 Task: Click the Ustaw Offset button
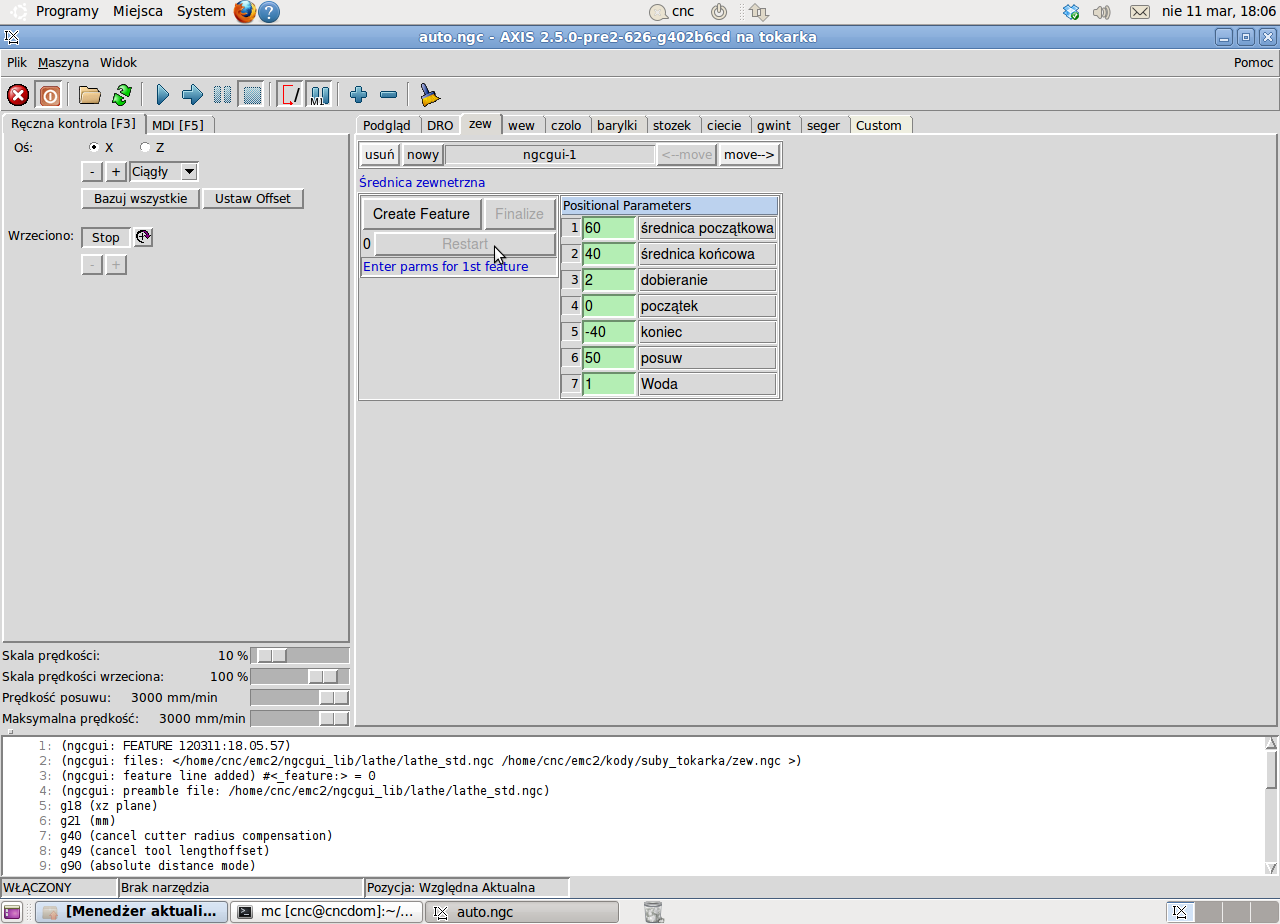pos(253,198)
